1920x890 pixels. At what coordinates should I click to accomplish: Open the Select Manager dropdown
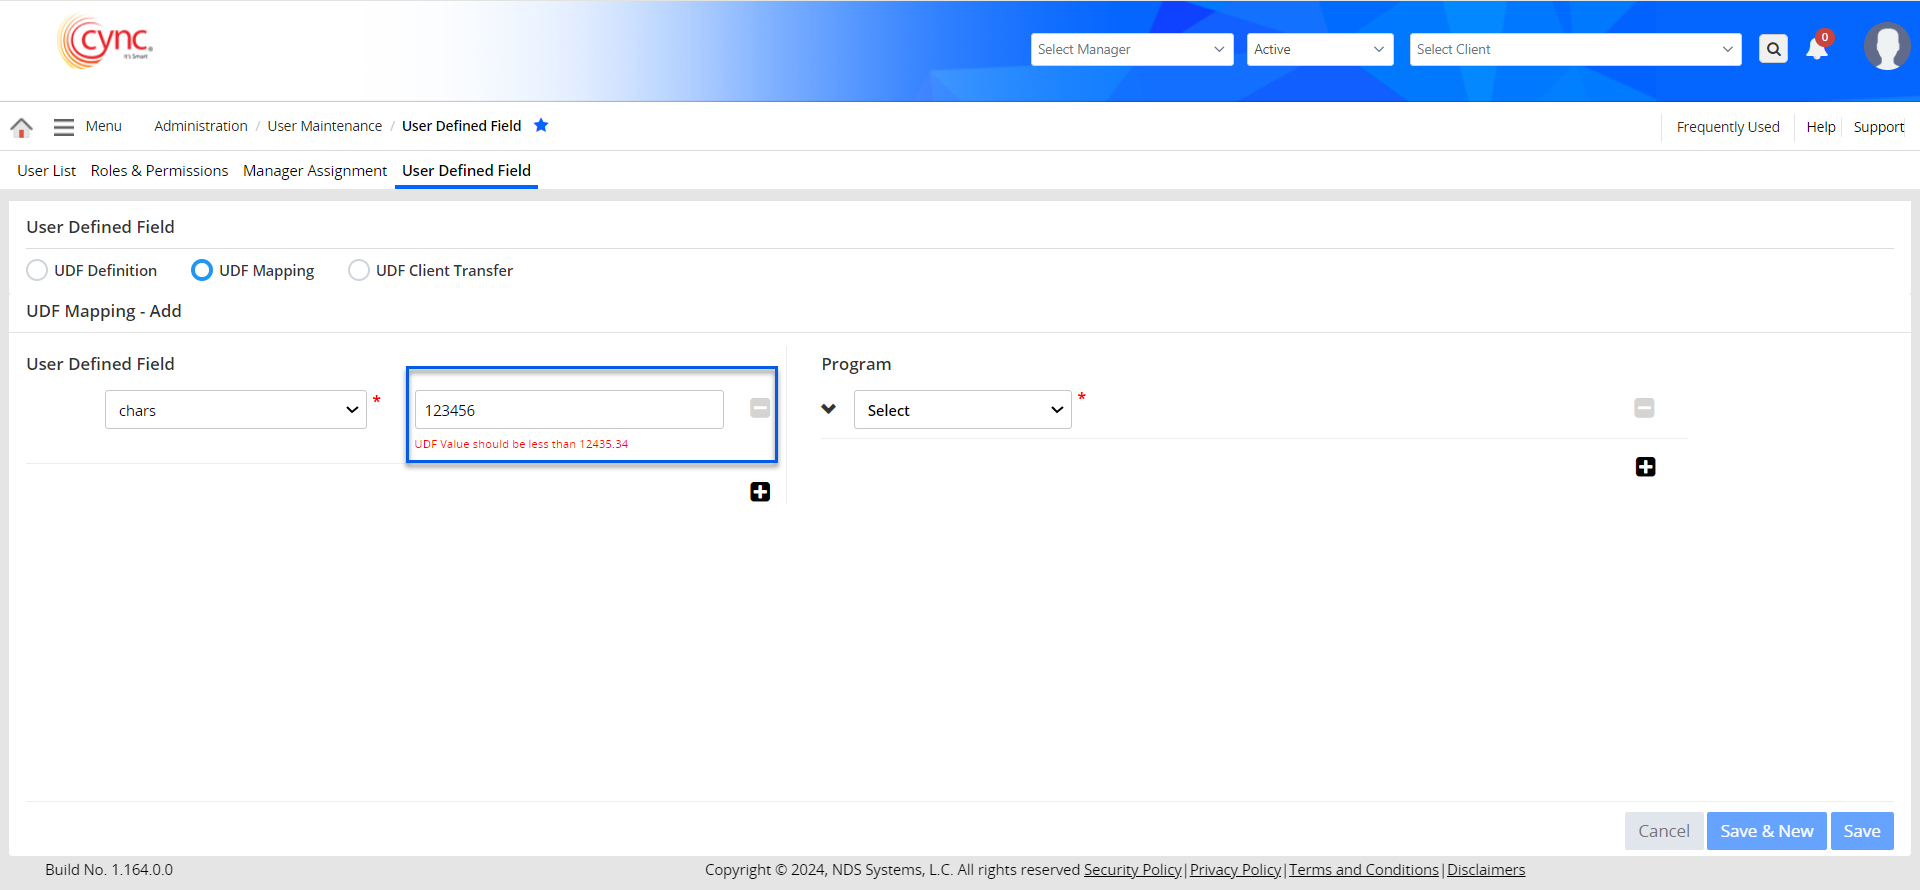tap(1131, 49)
